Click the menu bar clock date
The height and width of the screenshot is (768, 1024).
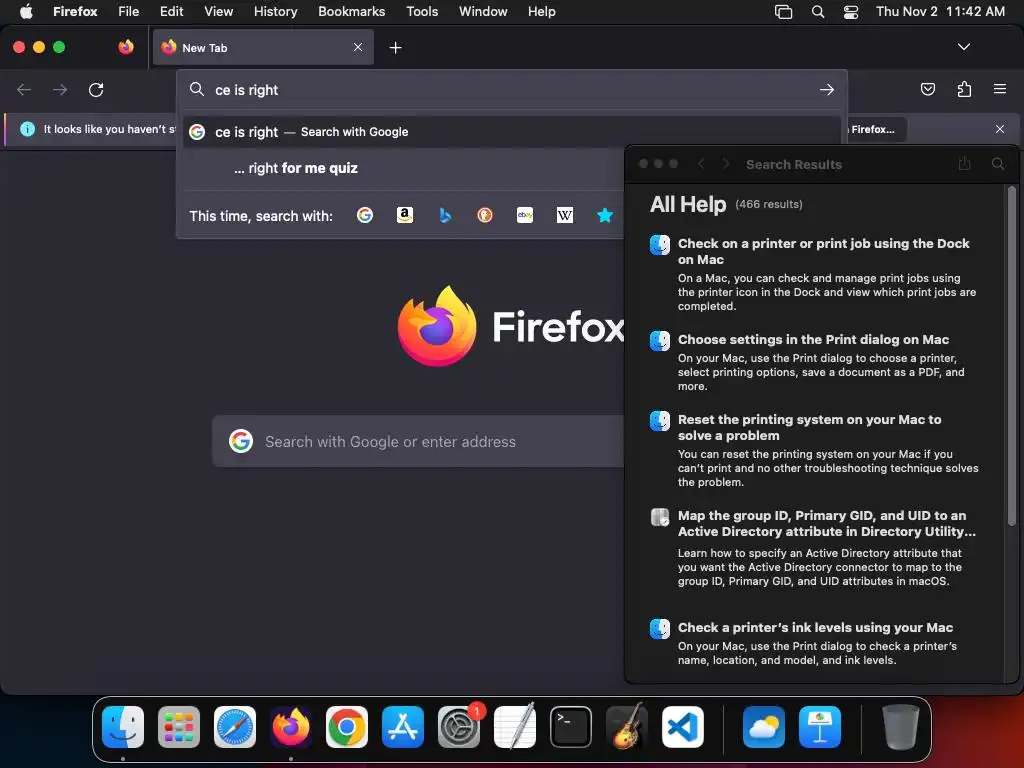940,11
